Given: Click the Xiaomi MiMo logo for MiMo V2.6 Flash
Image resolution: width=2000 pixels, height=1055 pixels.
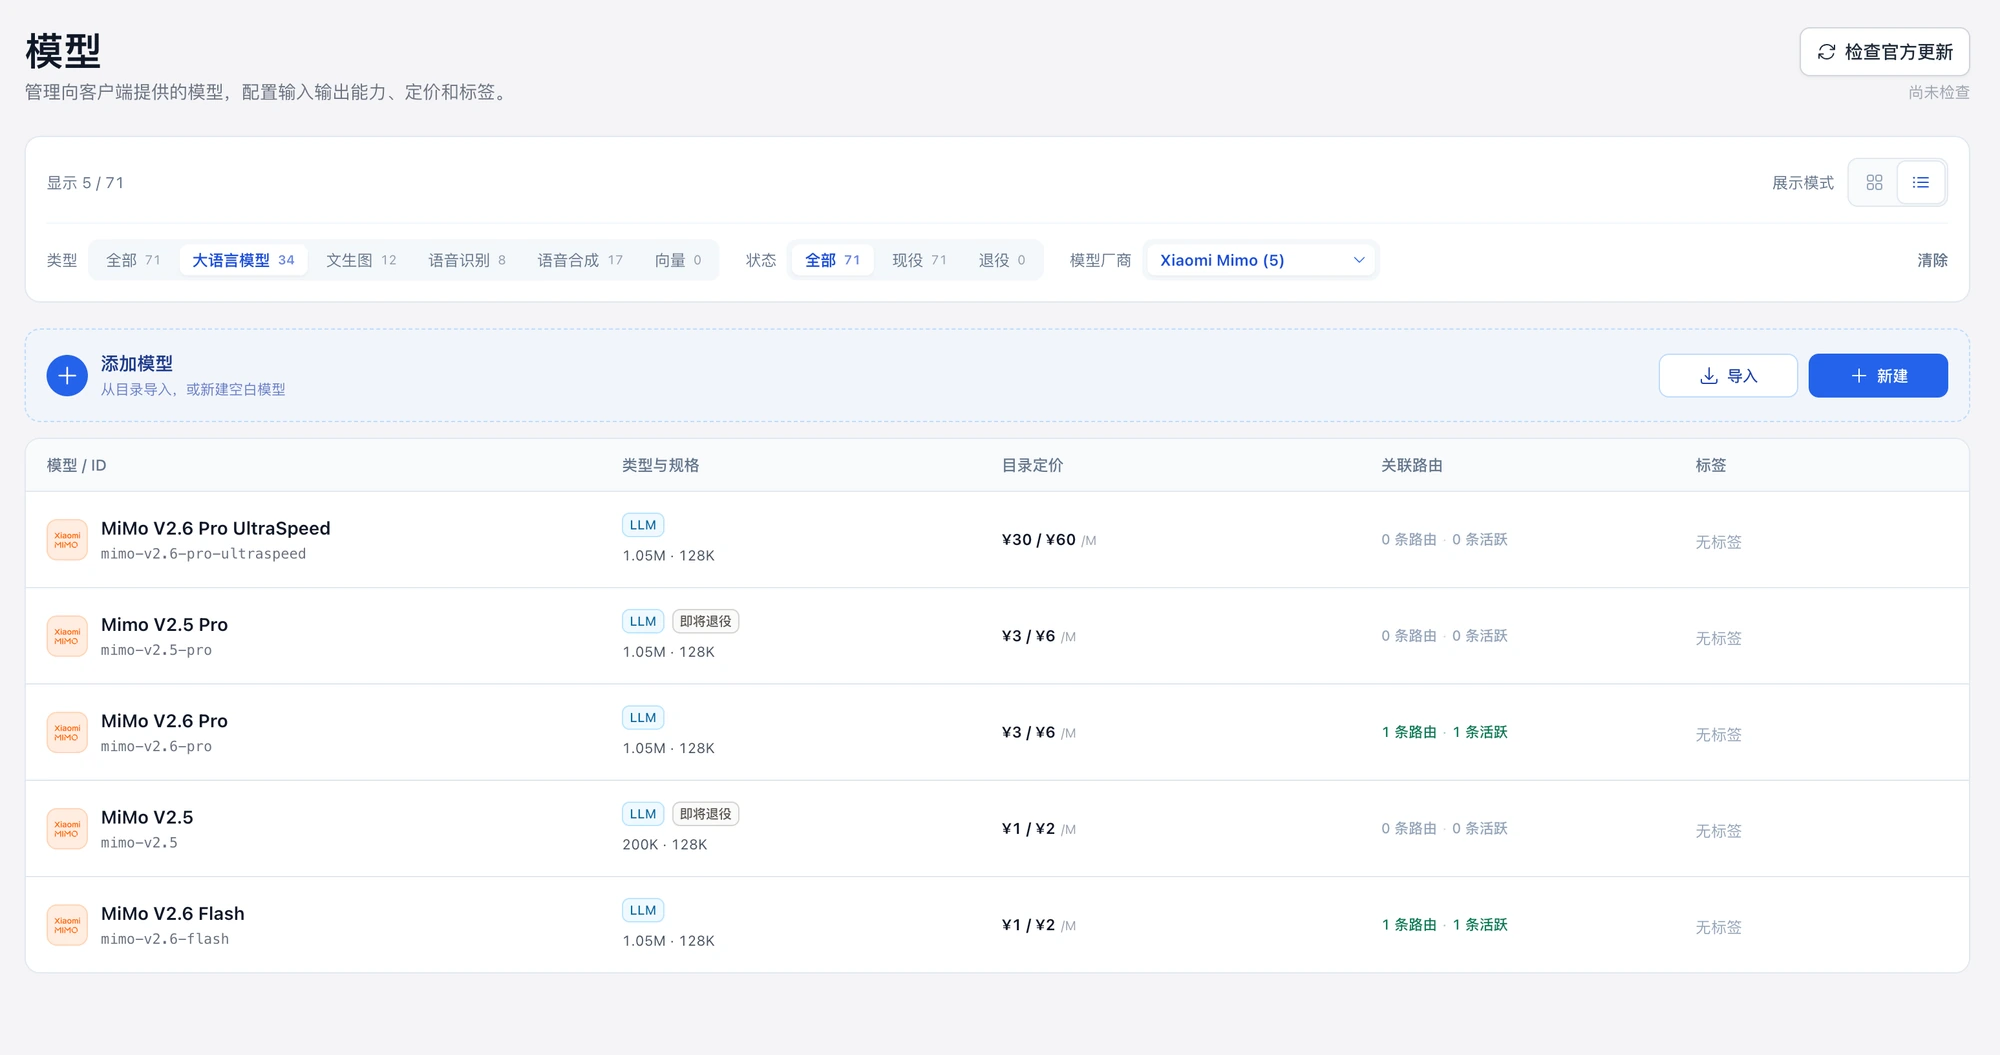Looking at the screenshot, I should pyautogui.click(x=67, y=925).
